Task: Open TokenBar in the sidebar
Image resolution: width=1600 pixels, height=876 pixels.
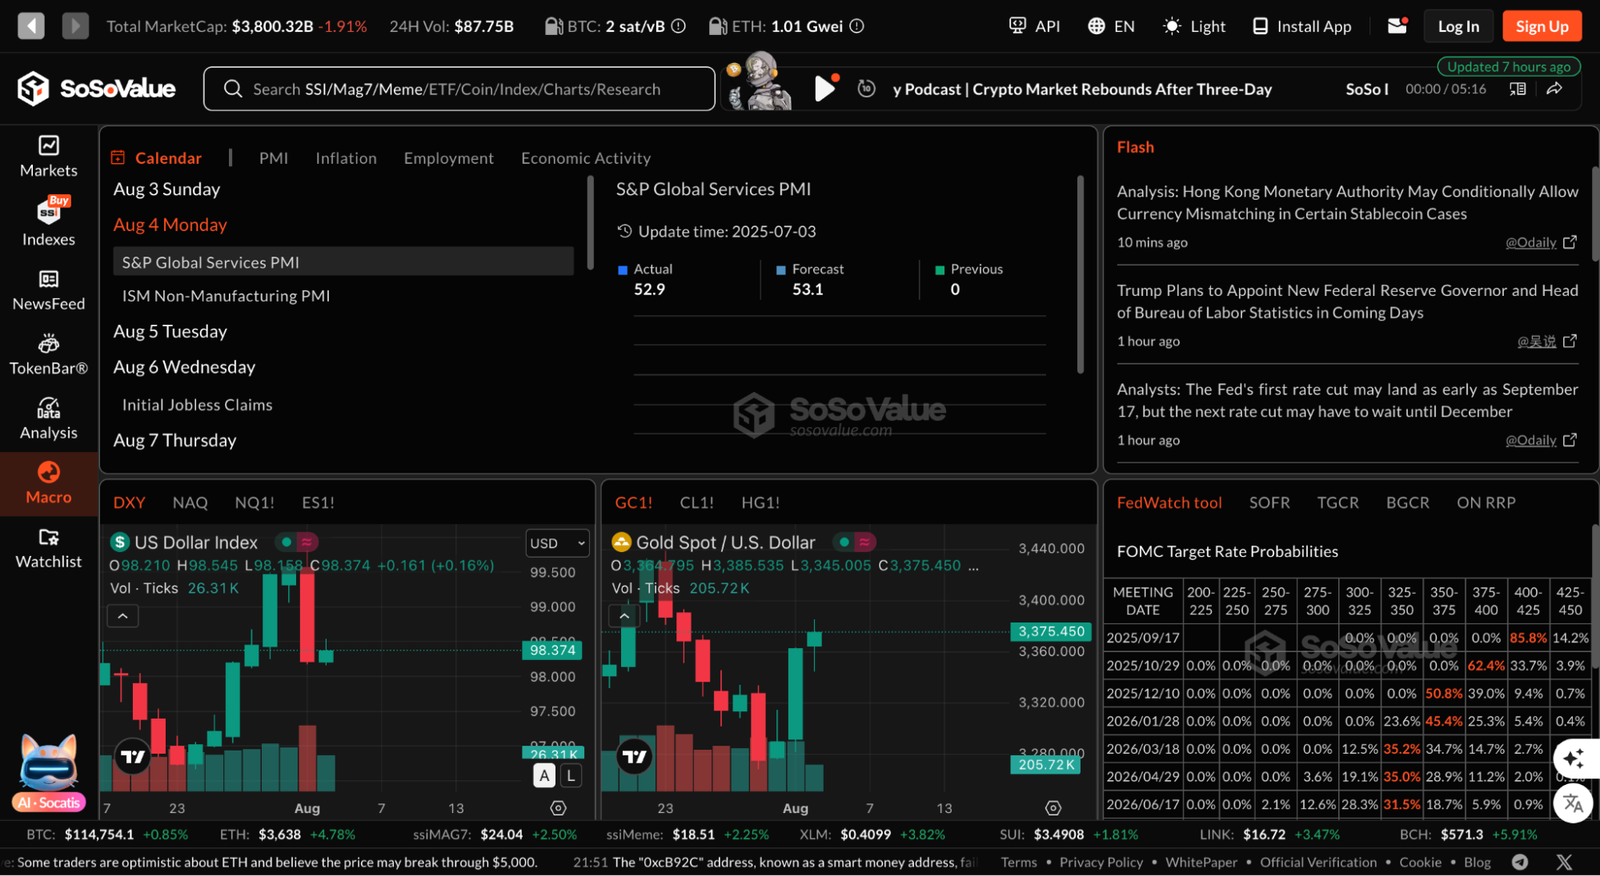Action: click(x=48, y=355)
